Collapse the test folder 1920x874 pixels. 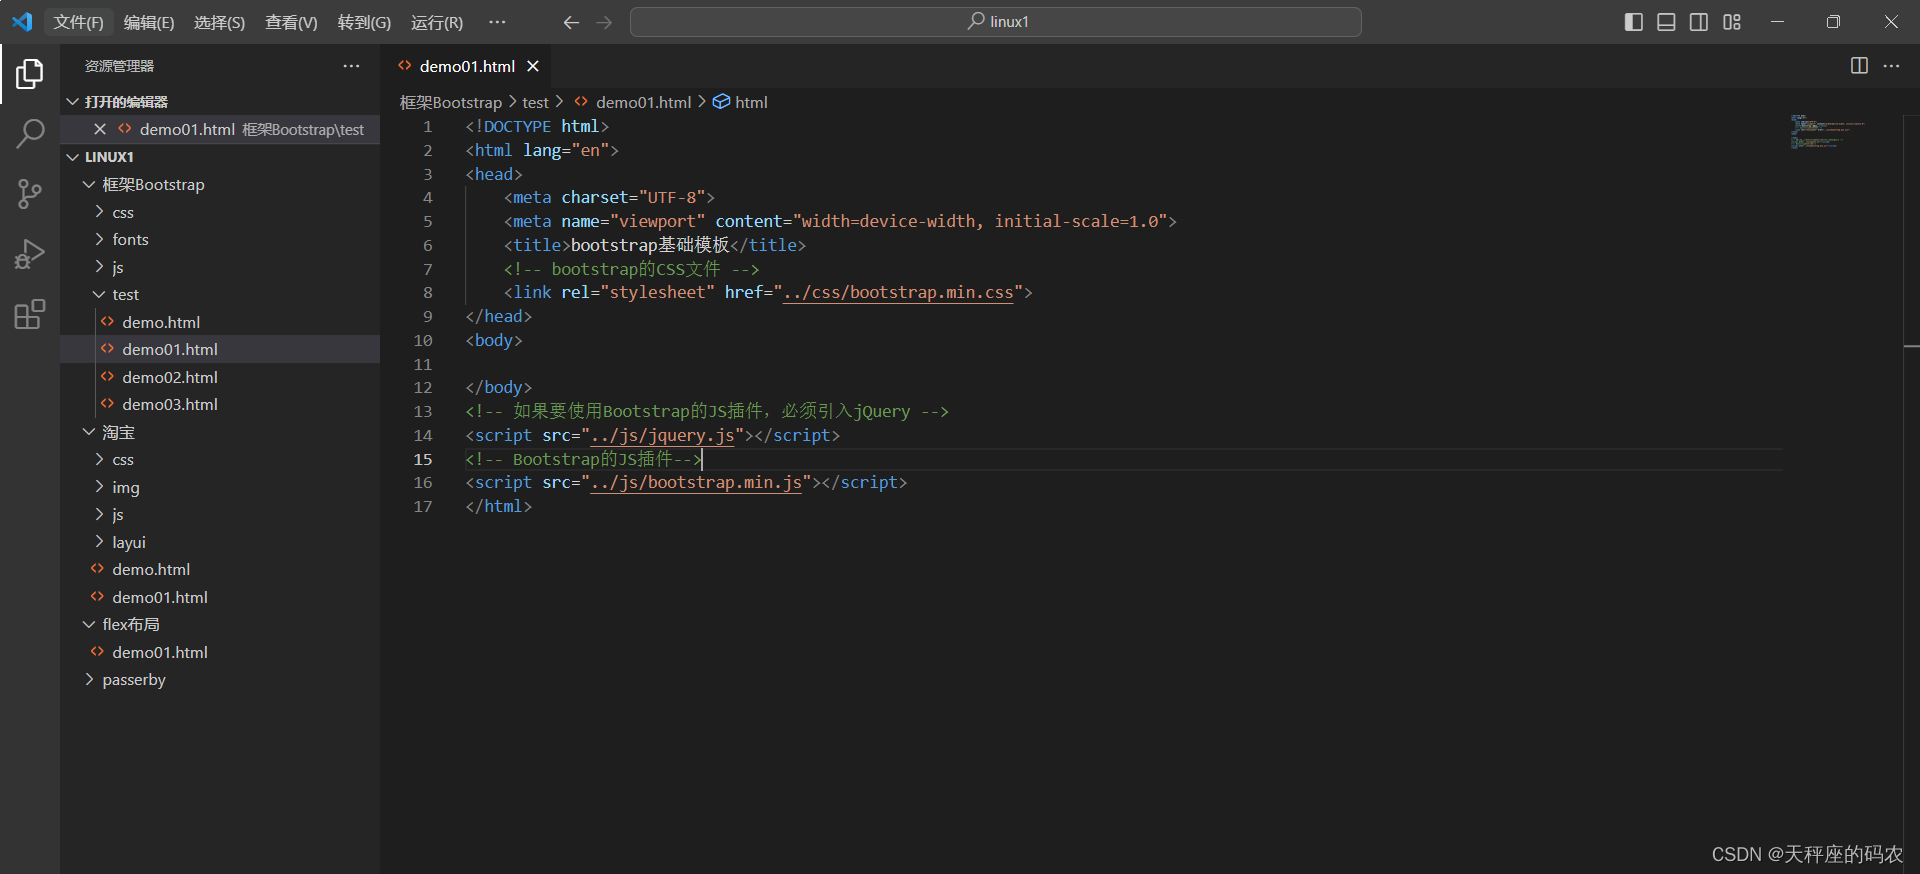click(220, 295)
